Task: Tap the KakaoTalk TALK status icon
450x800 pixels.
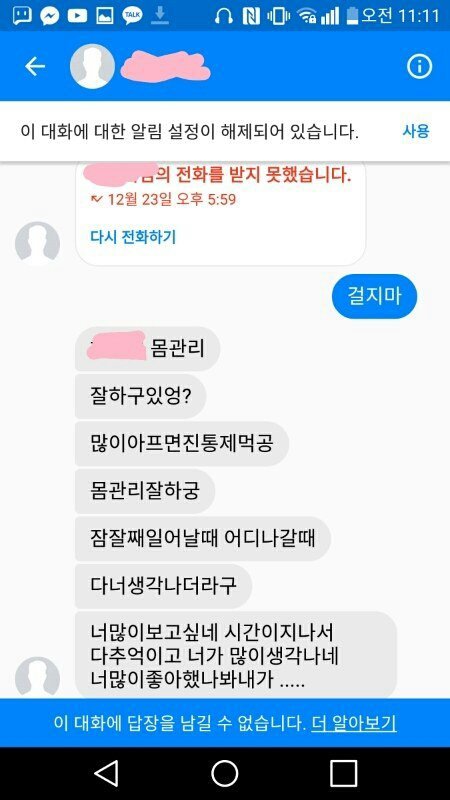Action: point(132,16)
